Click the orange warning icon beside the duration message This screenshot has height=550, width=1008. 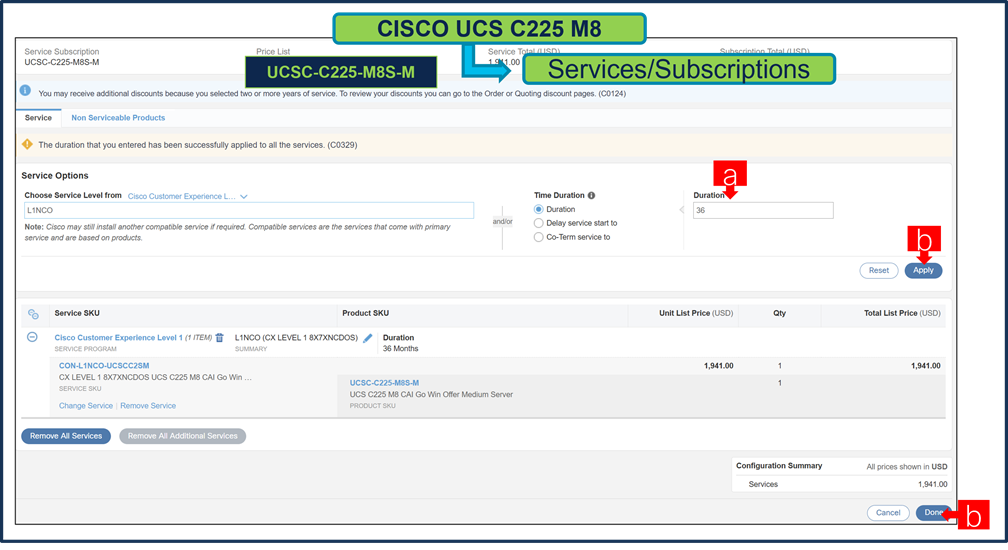pos(27,145)
